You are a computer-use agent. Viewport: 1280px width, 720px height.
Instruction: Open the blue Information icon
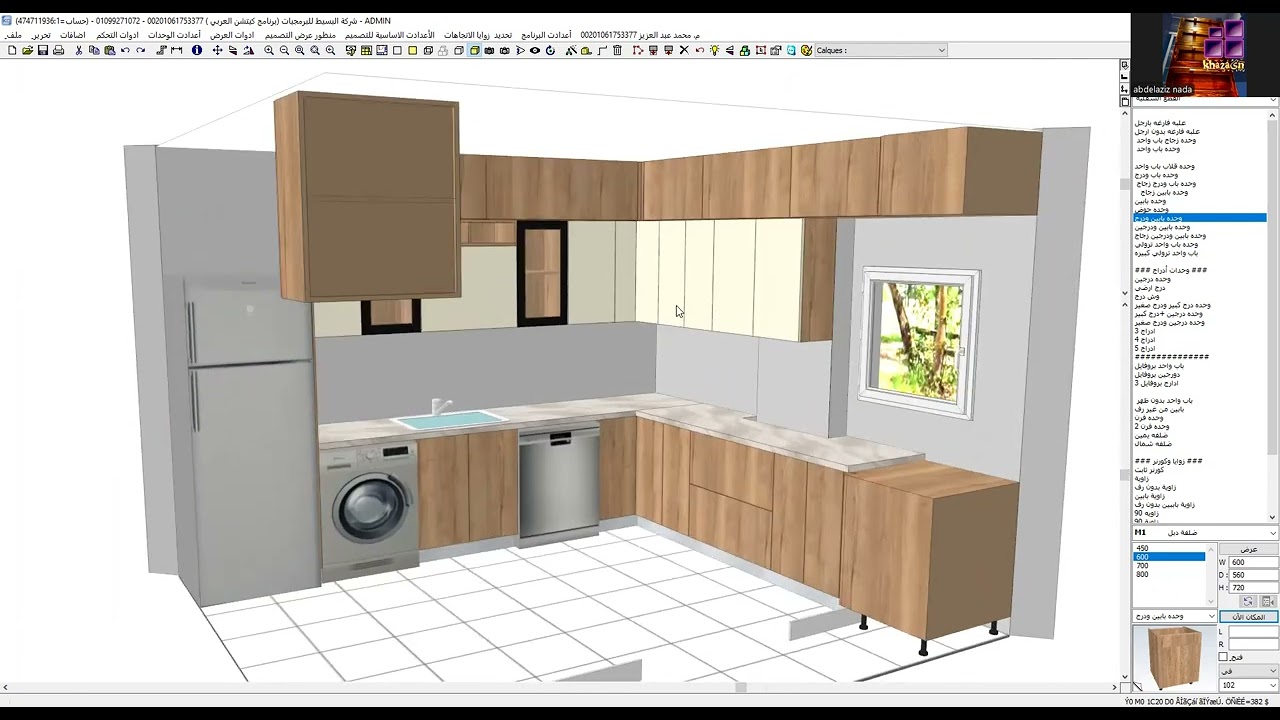(x=197, y=50)
